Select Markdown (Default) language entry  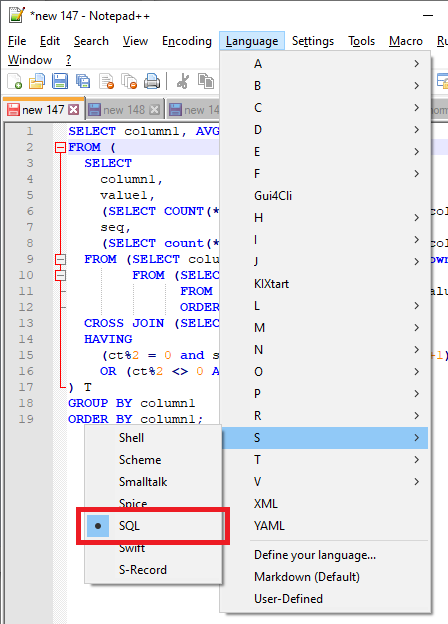coord(325,577)
